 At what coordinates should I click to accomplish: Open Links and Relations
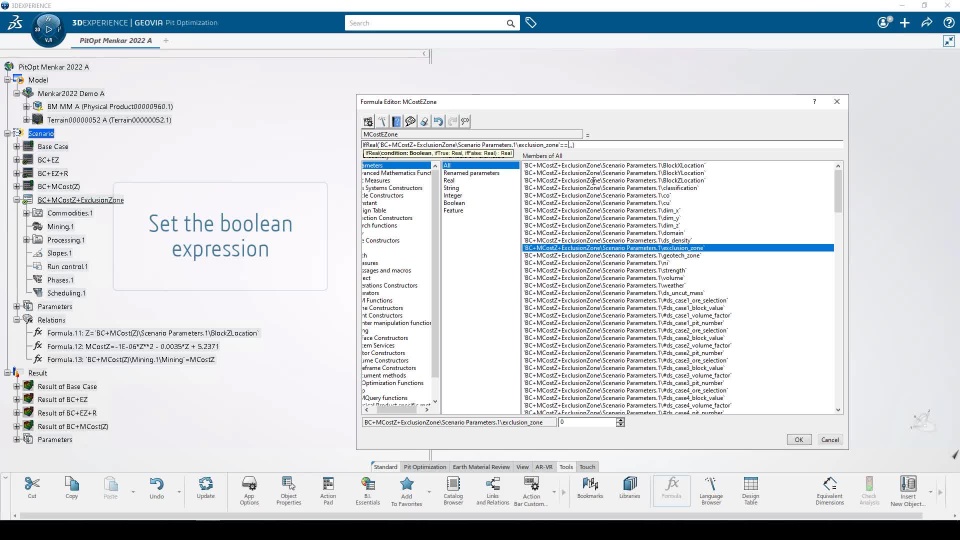pos(492,491)
